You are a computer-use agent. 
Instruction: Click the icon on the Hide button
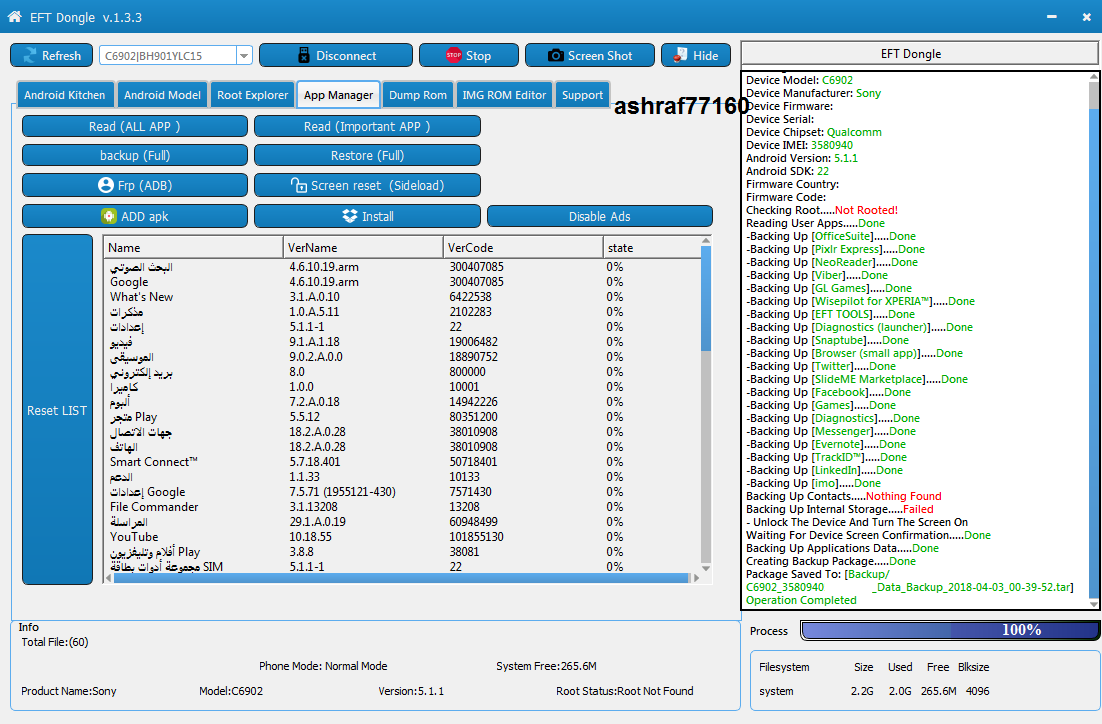[x=680, y=56]
